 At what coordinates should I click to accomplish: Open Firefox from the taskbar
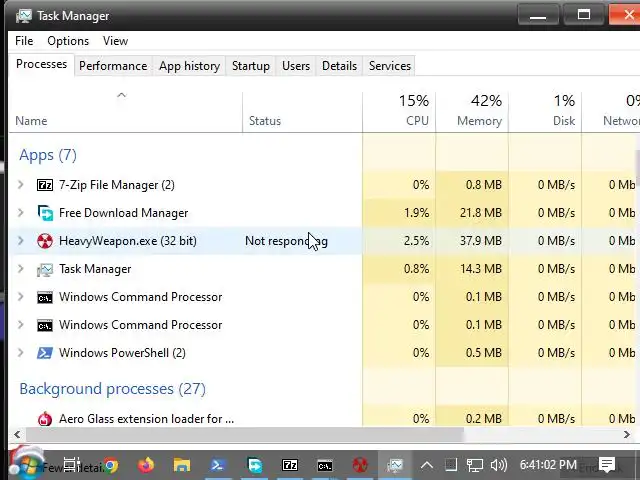click(146, 465)
